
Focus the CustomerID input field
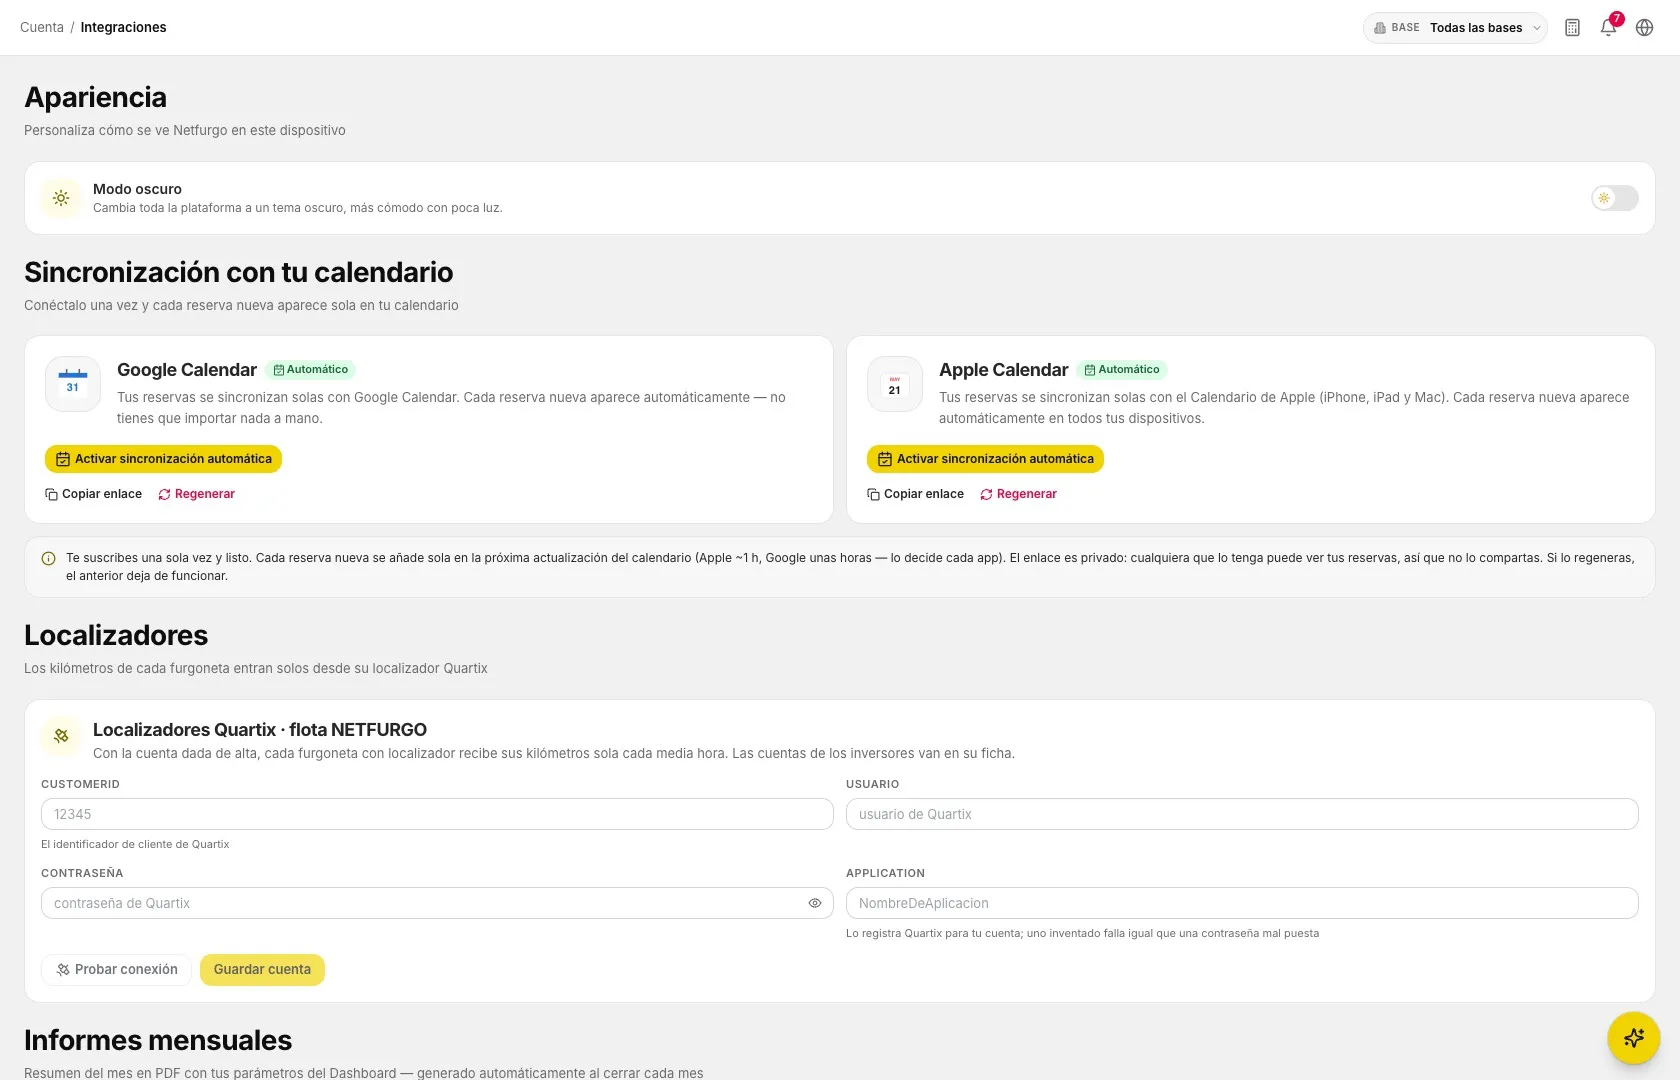[x=437, y=814]
